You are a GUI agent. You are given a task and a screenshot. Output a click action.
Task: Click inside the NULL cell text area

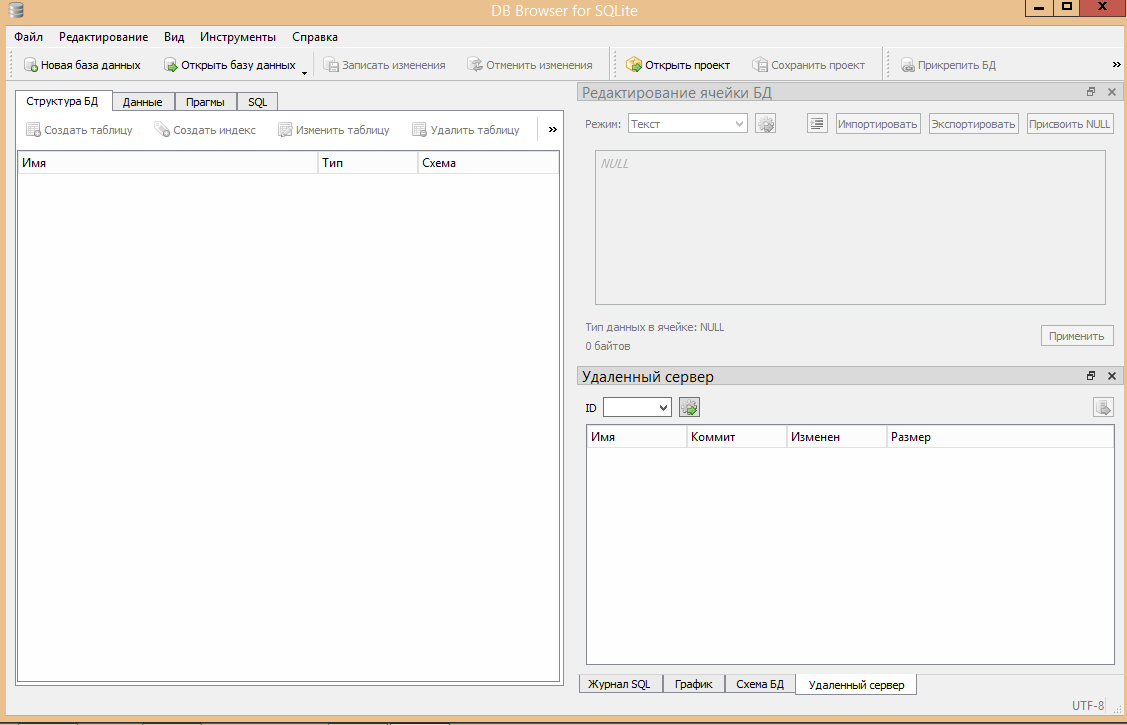pos(850,227)
